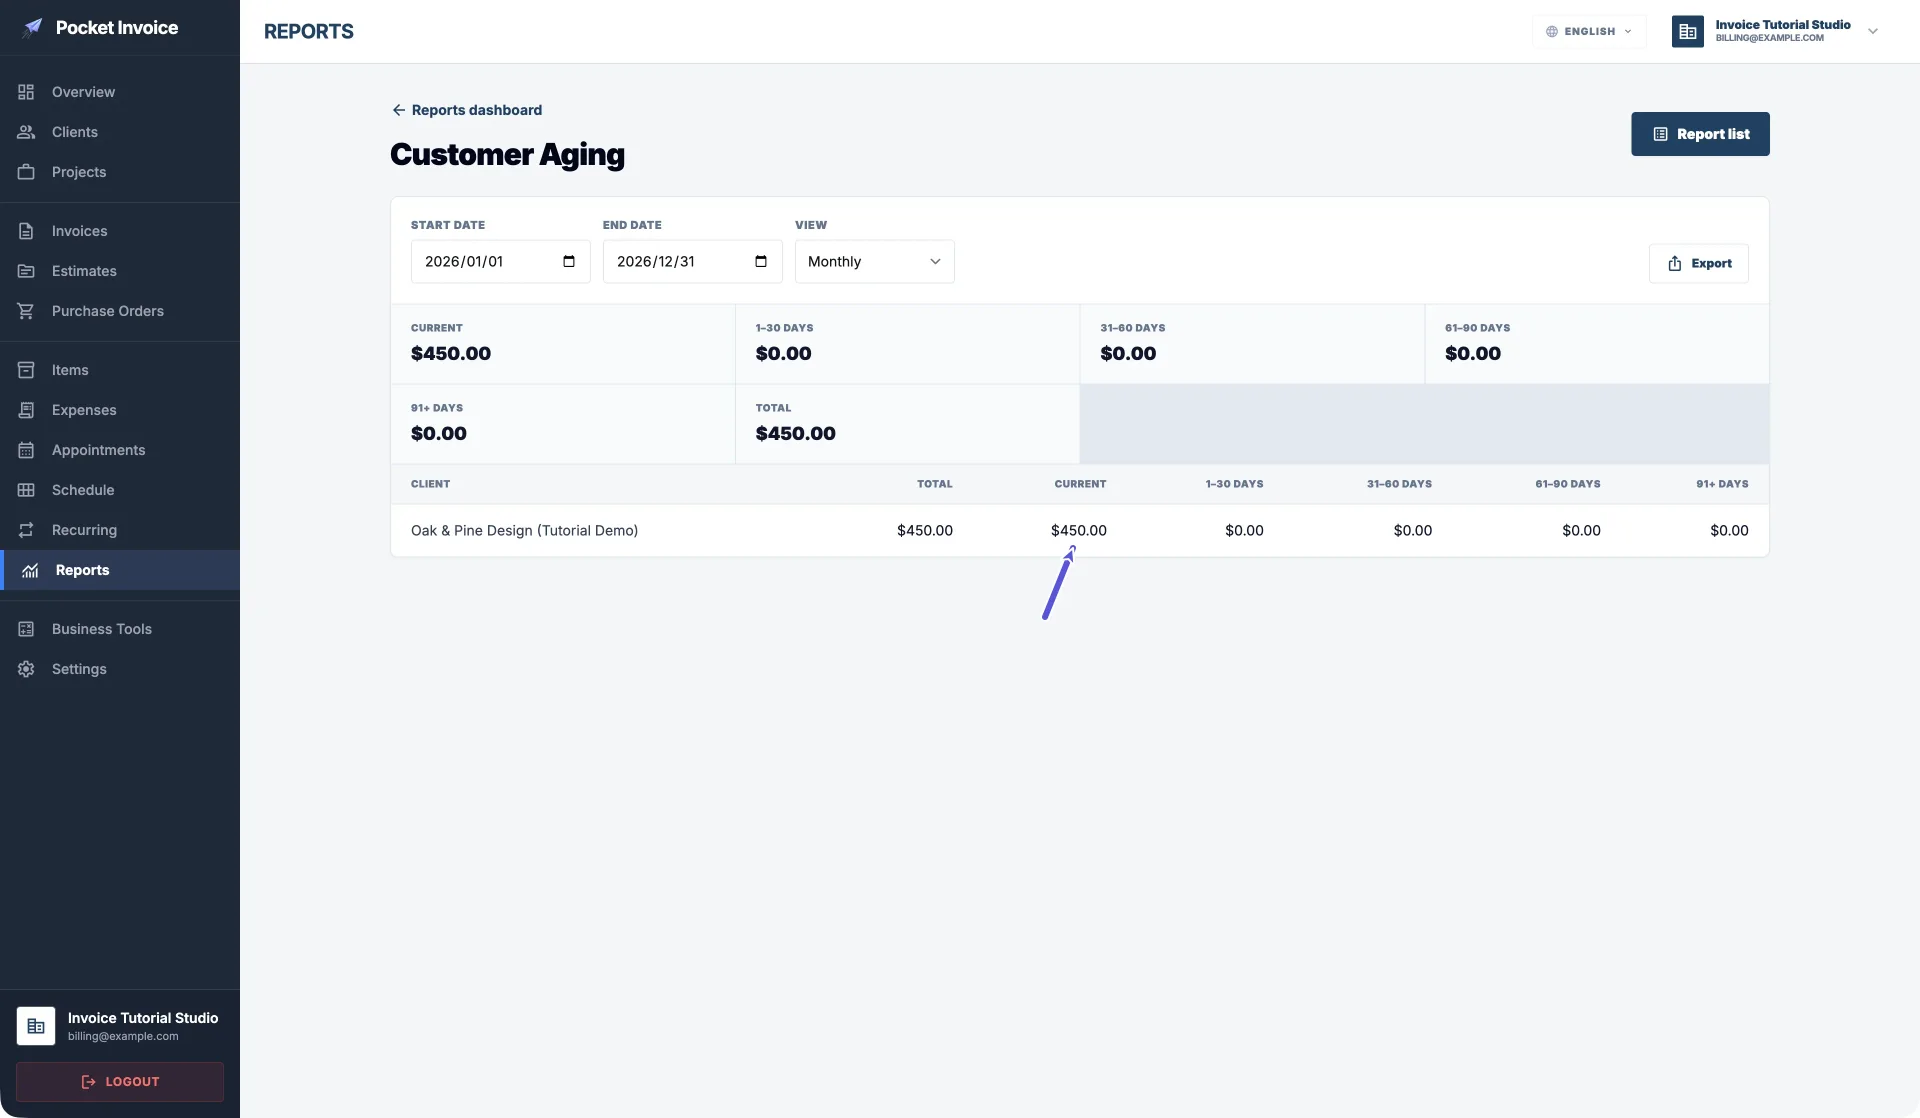Click the Items box icon
Viewport: 1920px width, 1118px height.
pyautogui.click(x=26, y=370)
